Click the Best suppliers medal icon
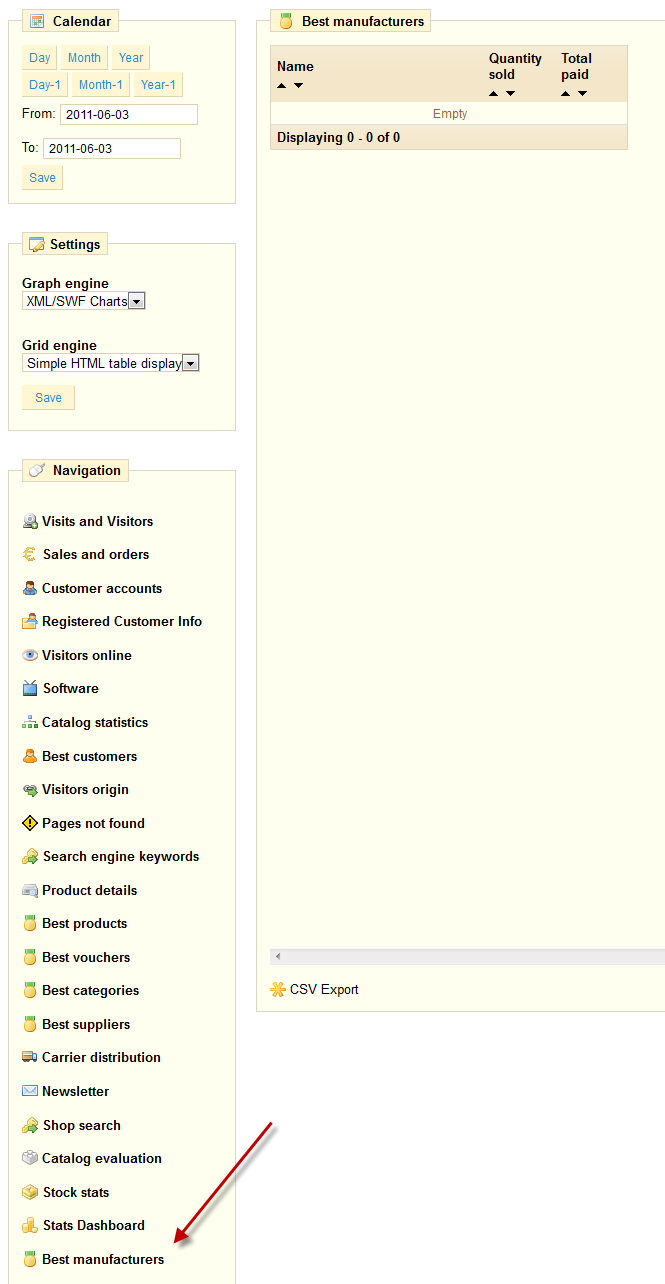The height and width of the screenshot is (1284, 665). click(x=30, y=1024)
